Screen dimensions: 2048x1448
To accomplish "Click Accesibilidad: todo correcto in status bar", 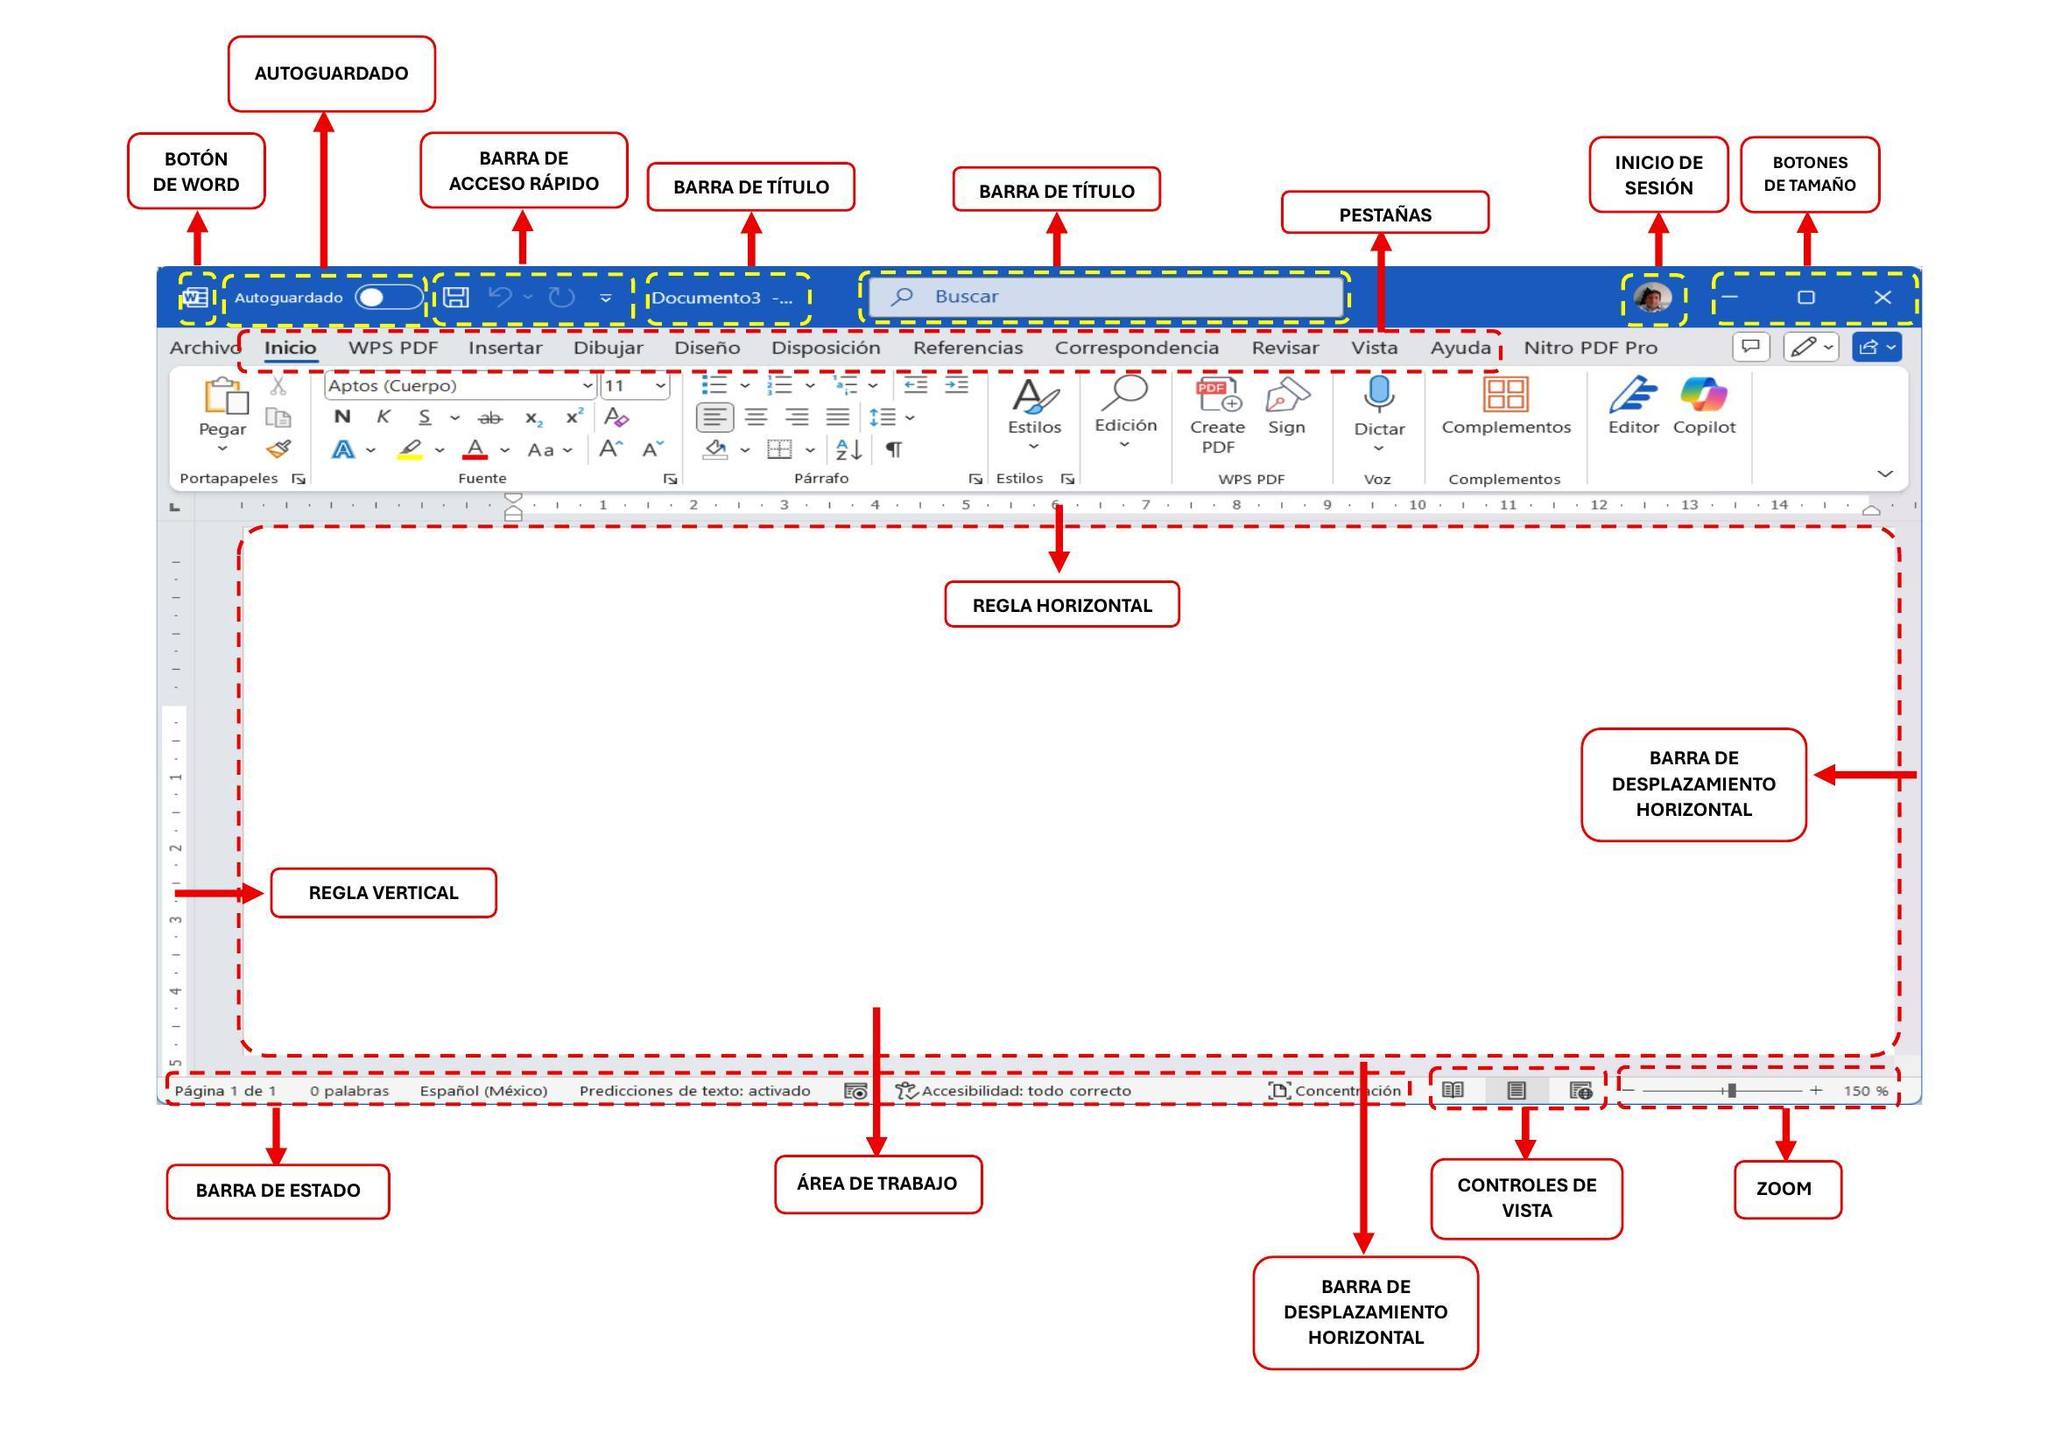I will pyautogui.click(x=1014, y=1090).
